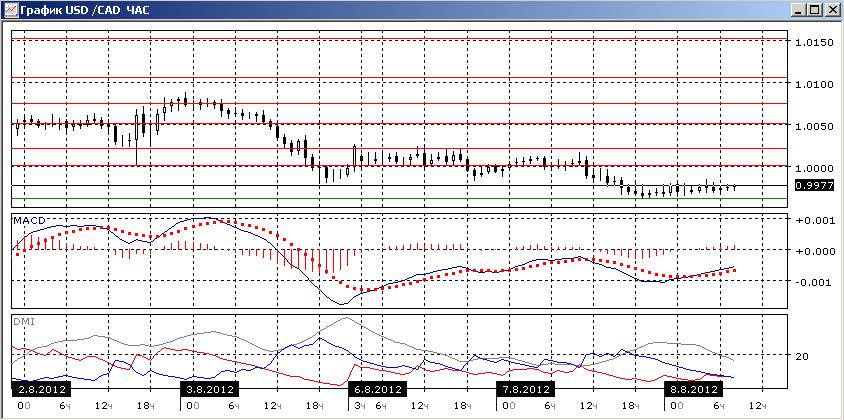Select the 8.8.2012 date marker
Screen dimensions: 844x420
[x=693, y=389]
